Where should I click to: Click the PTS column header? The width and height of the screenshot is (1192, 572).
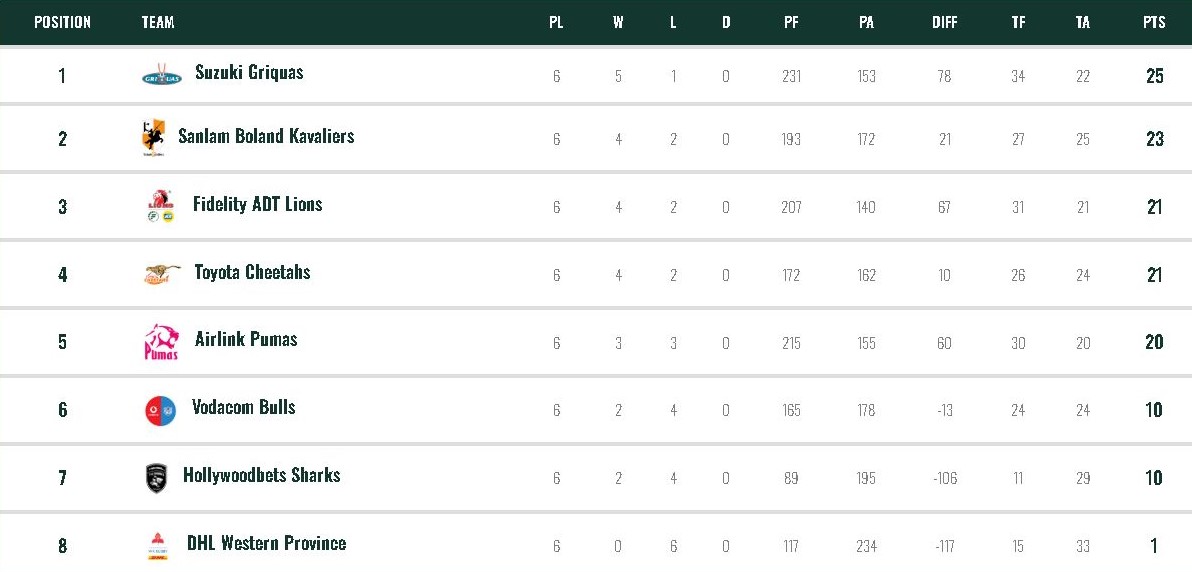(1154, 22)
